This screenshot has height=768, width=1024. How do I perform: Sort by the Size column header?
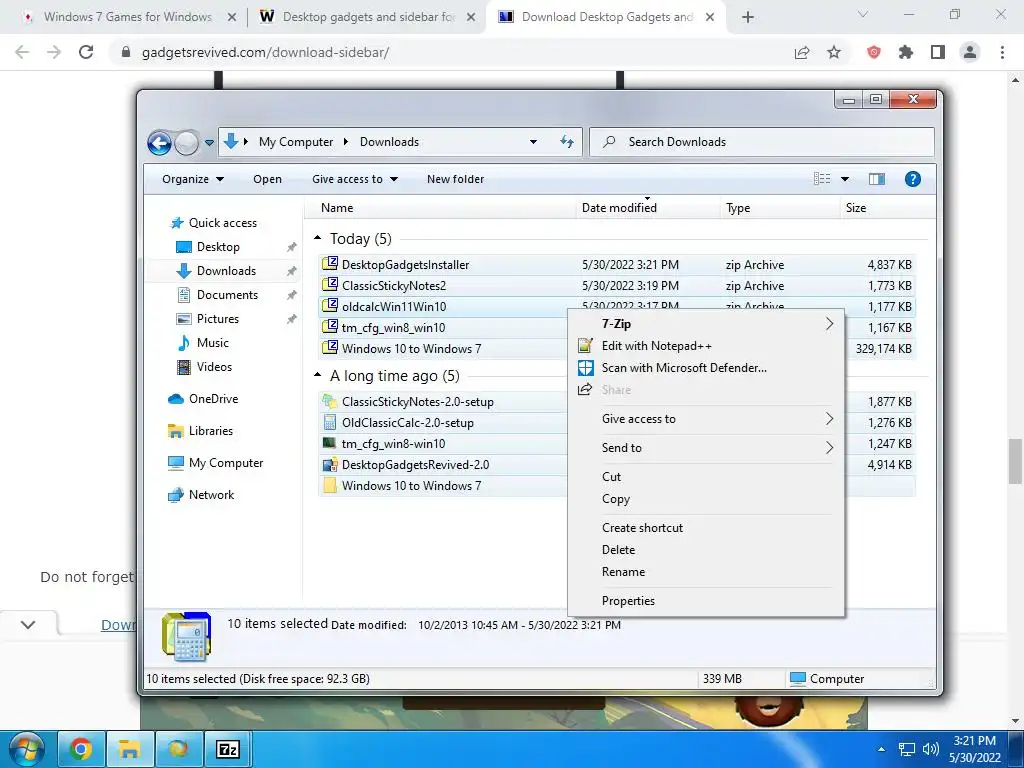pyautogui.click(x=856, y=208)
